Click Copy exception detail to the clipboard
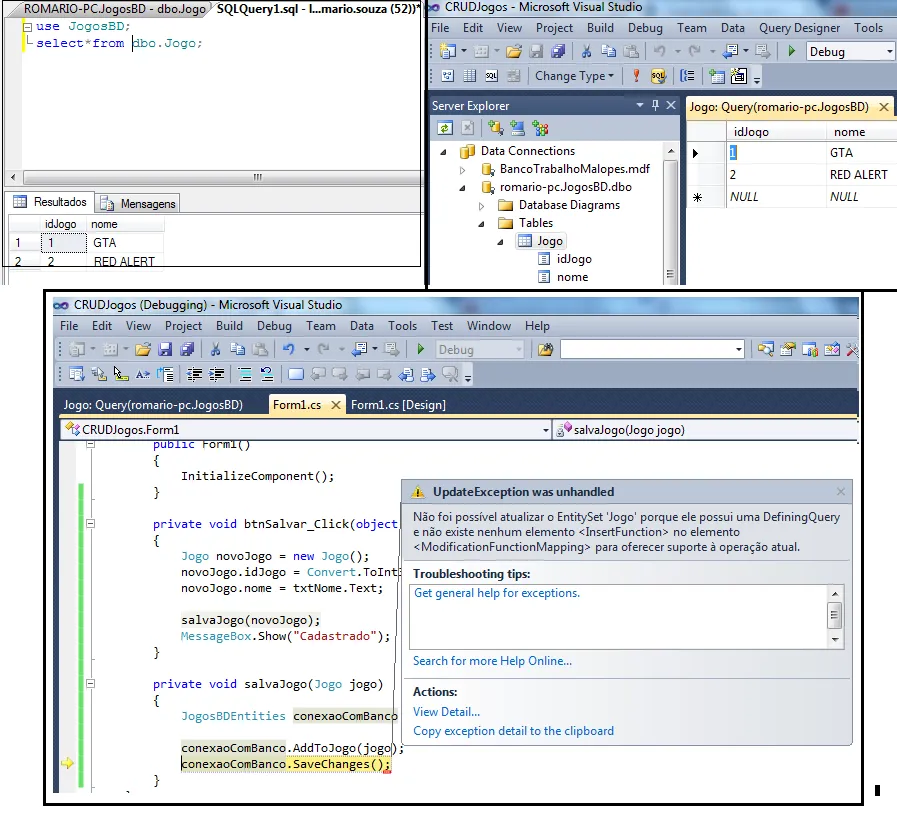Viewport: 897px width, 815px height. pos(513,731)
